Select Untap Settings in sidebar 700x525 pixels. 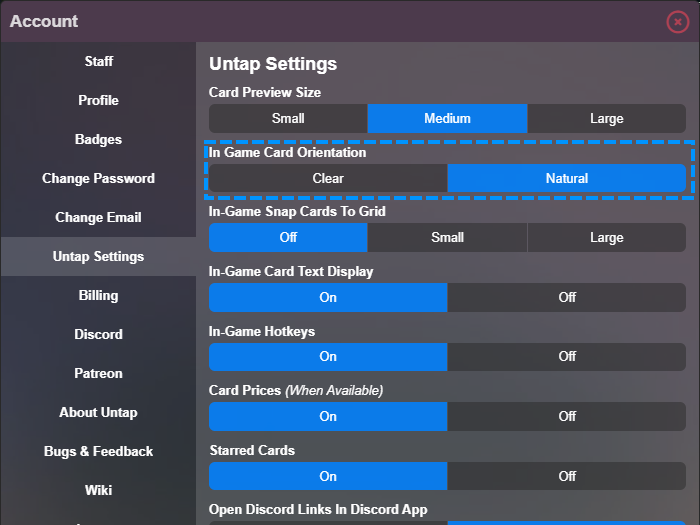pyautogui.click(x=98, y=256)
